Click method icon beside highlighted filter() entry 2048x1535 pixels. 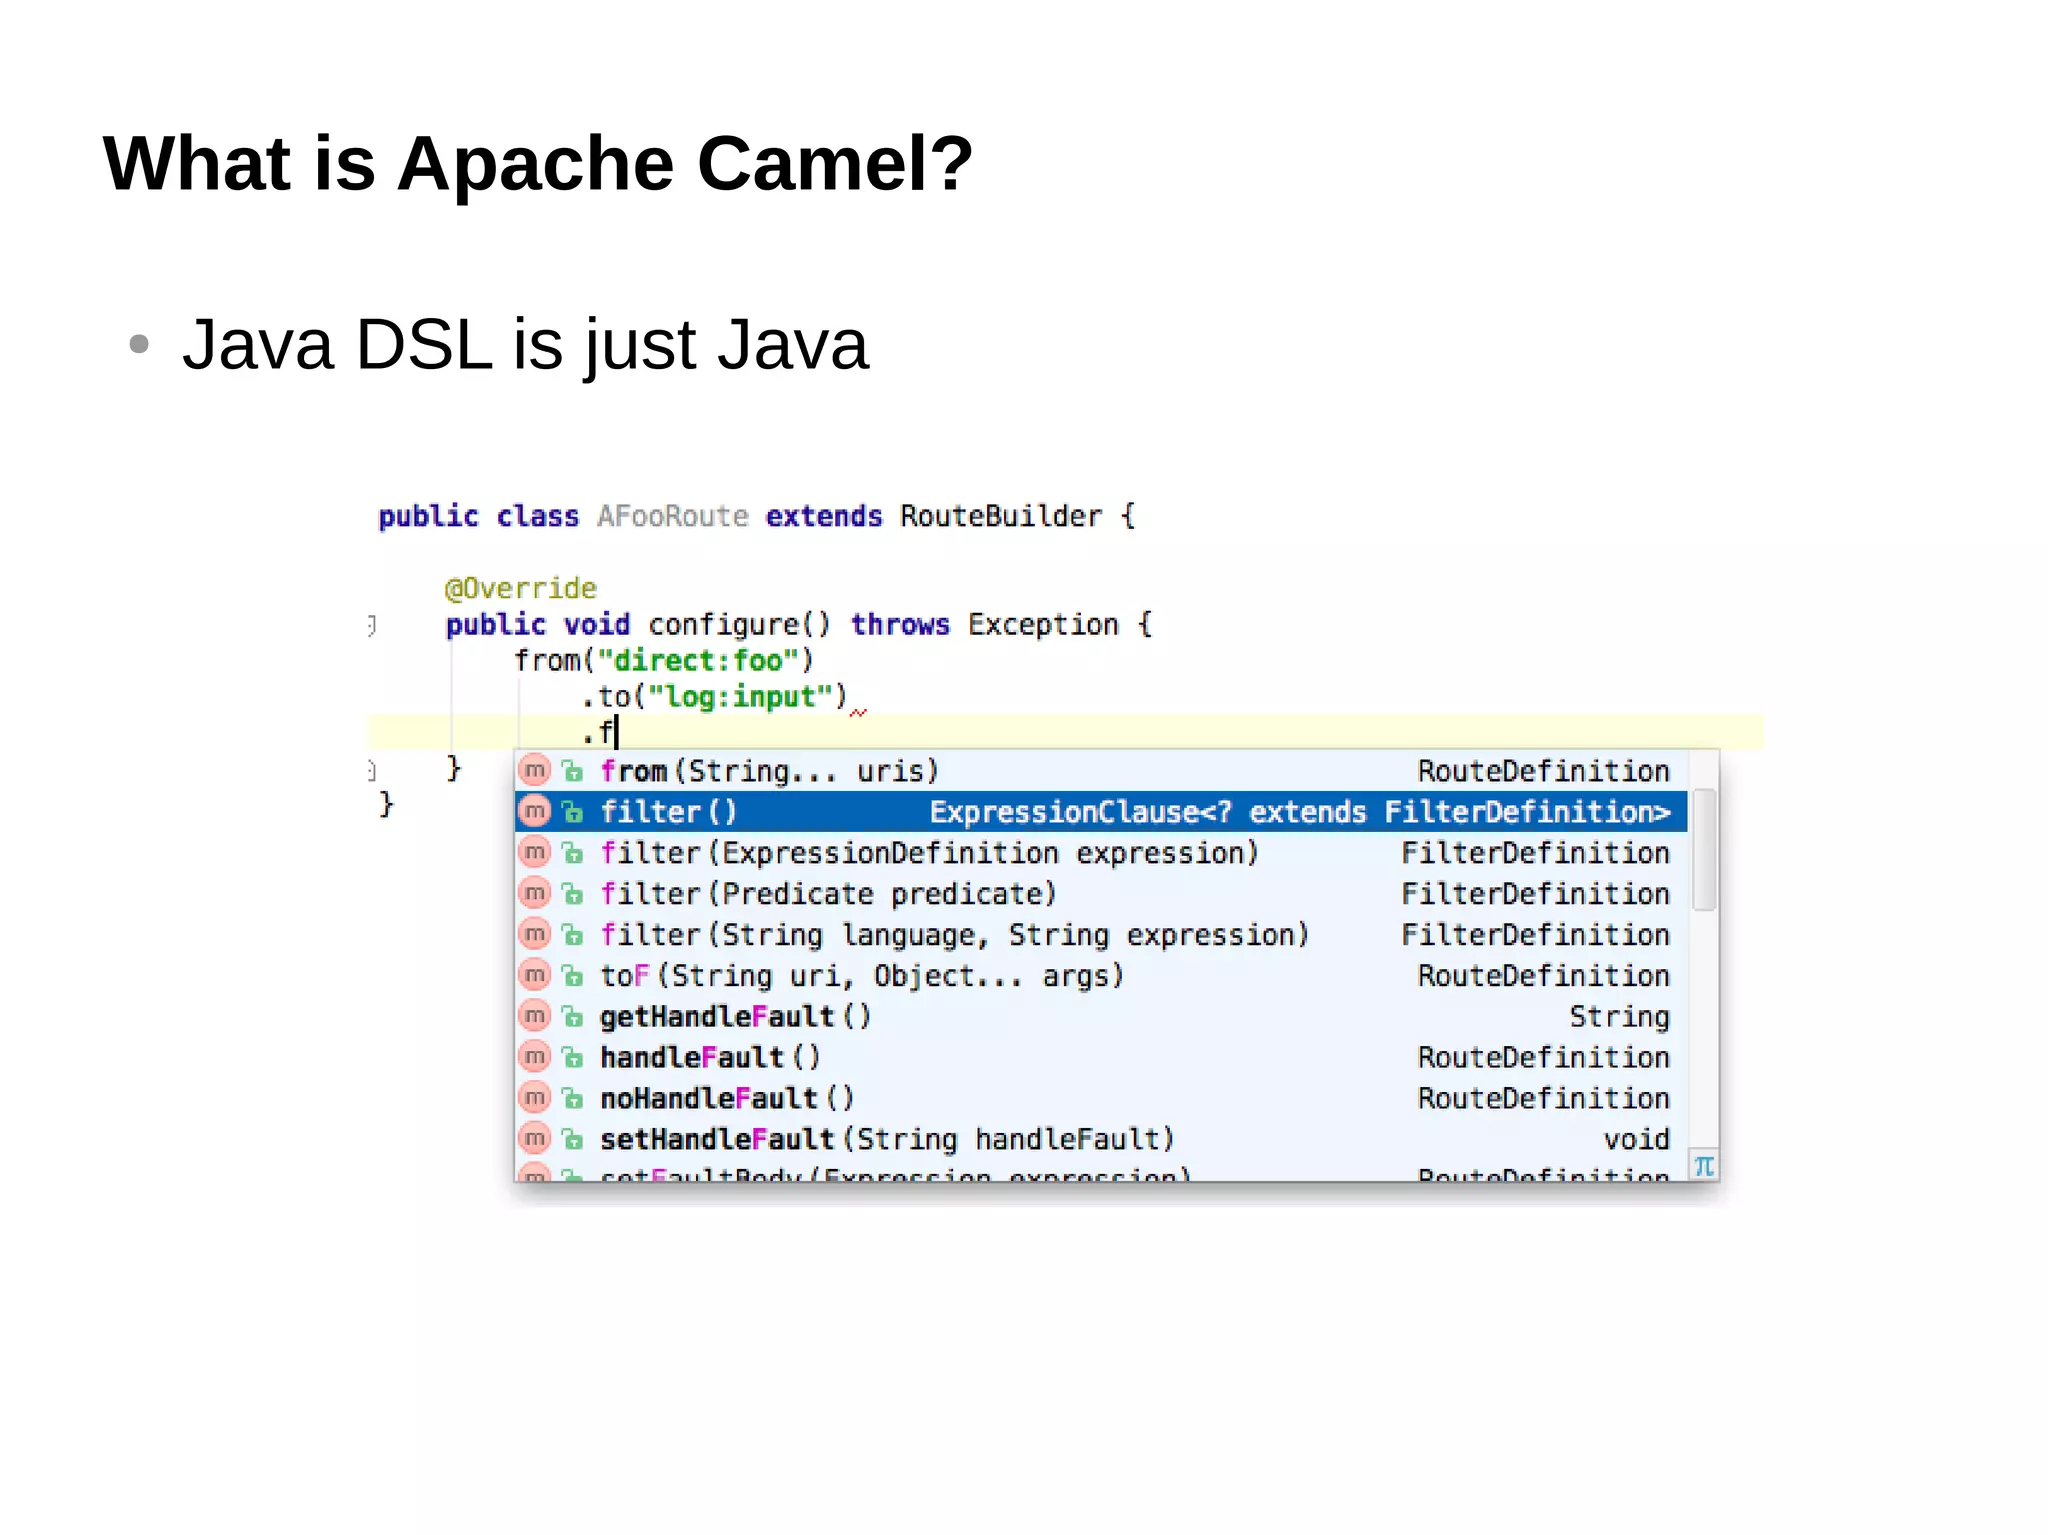point(535,811)
